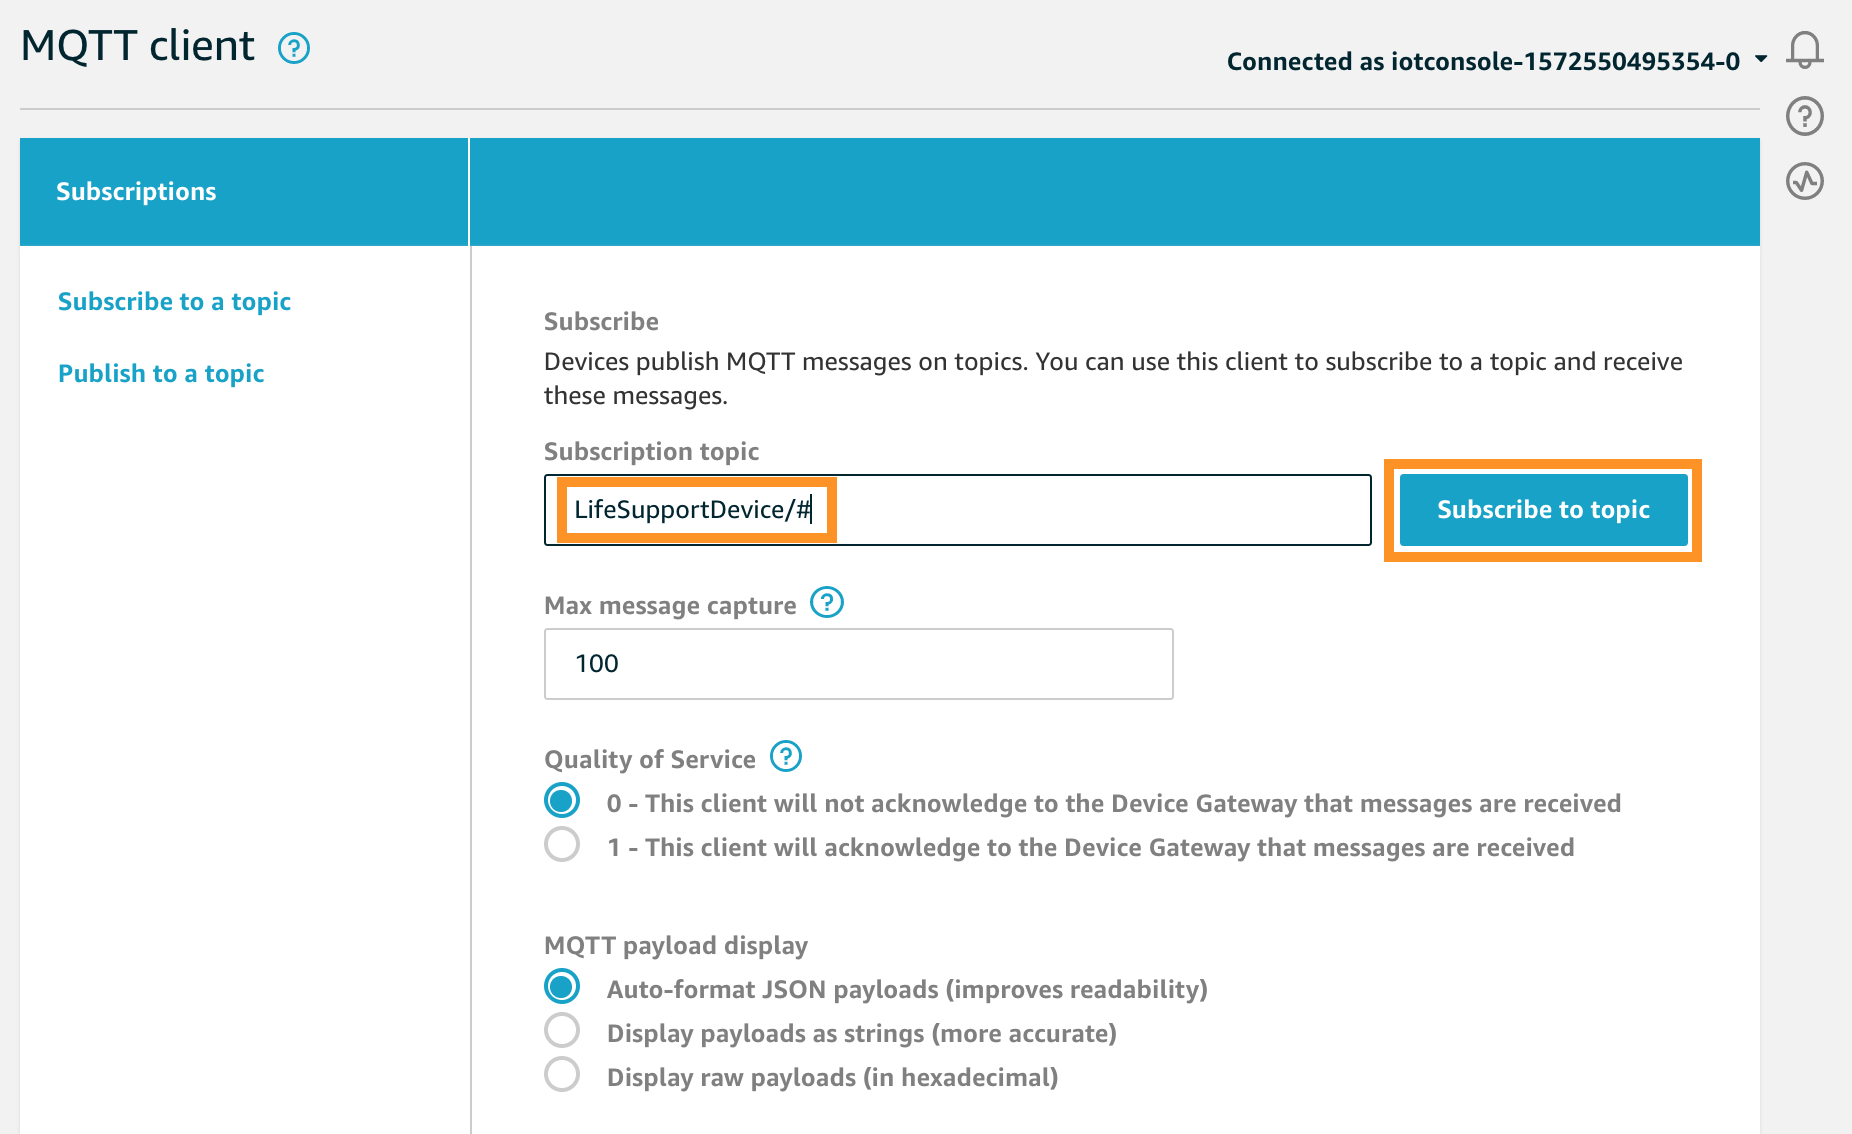1852x1134 pixels.
Task: Open Publish to a topic link
Action: (161, 374)
